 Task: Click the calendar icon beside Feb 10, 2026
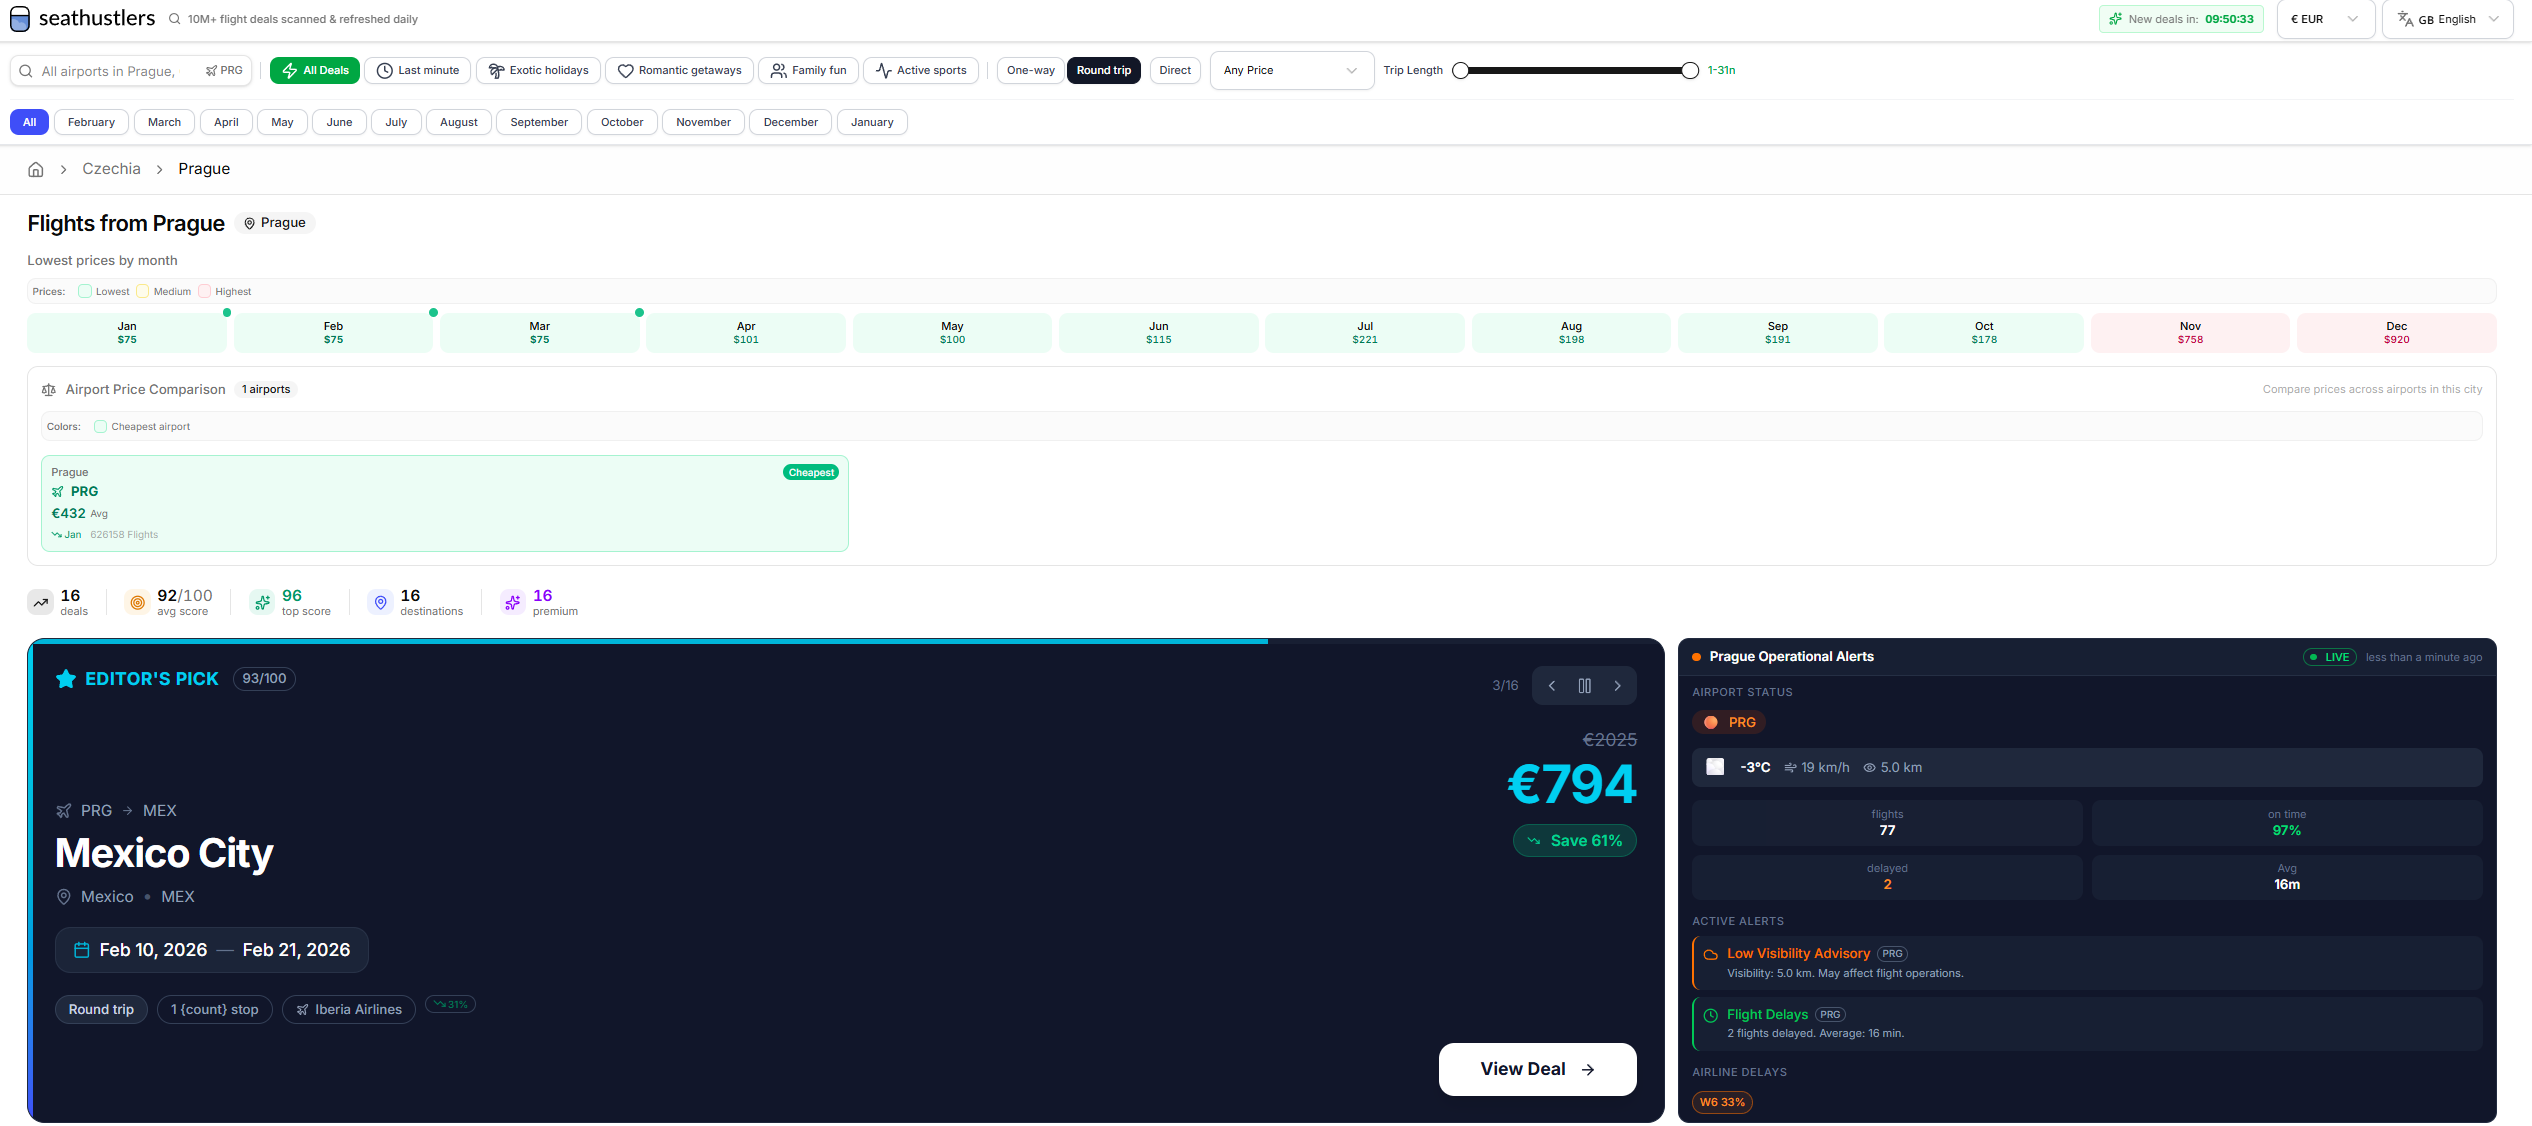coord(82,950)
